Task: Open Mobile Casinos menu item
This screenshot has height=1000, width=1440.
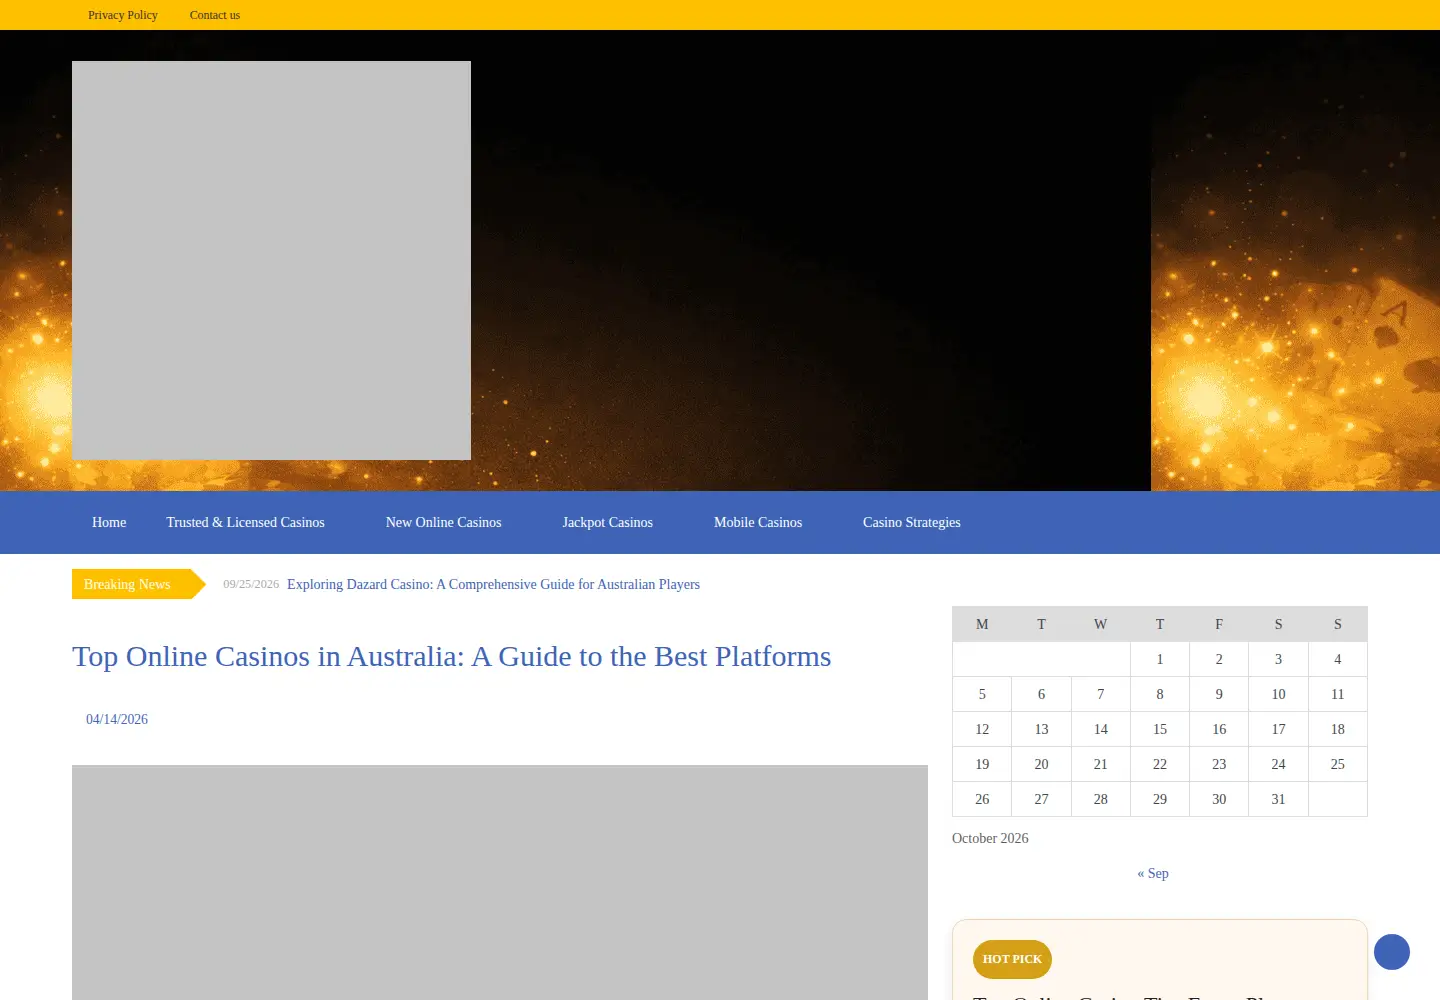Action: [x=758, y=522]
